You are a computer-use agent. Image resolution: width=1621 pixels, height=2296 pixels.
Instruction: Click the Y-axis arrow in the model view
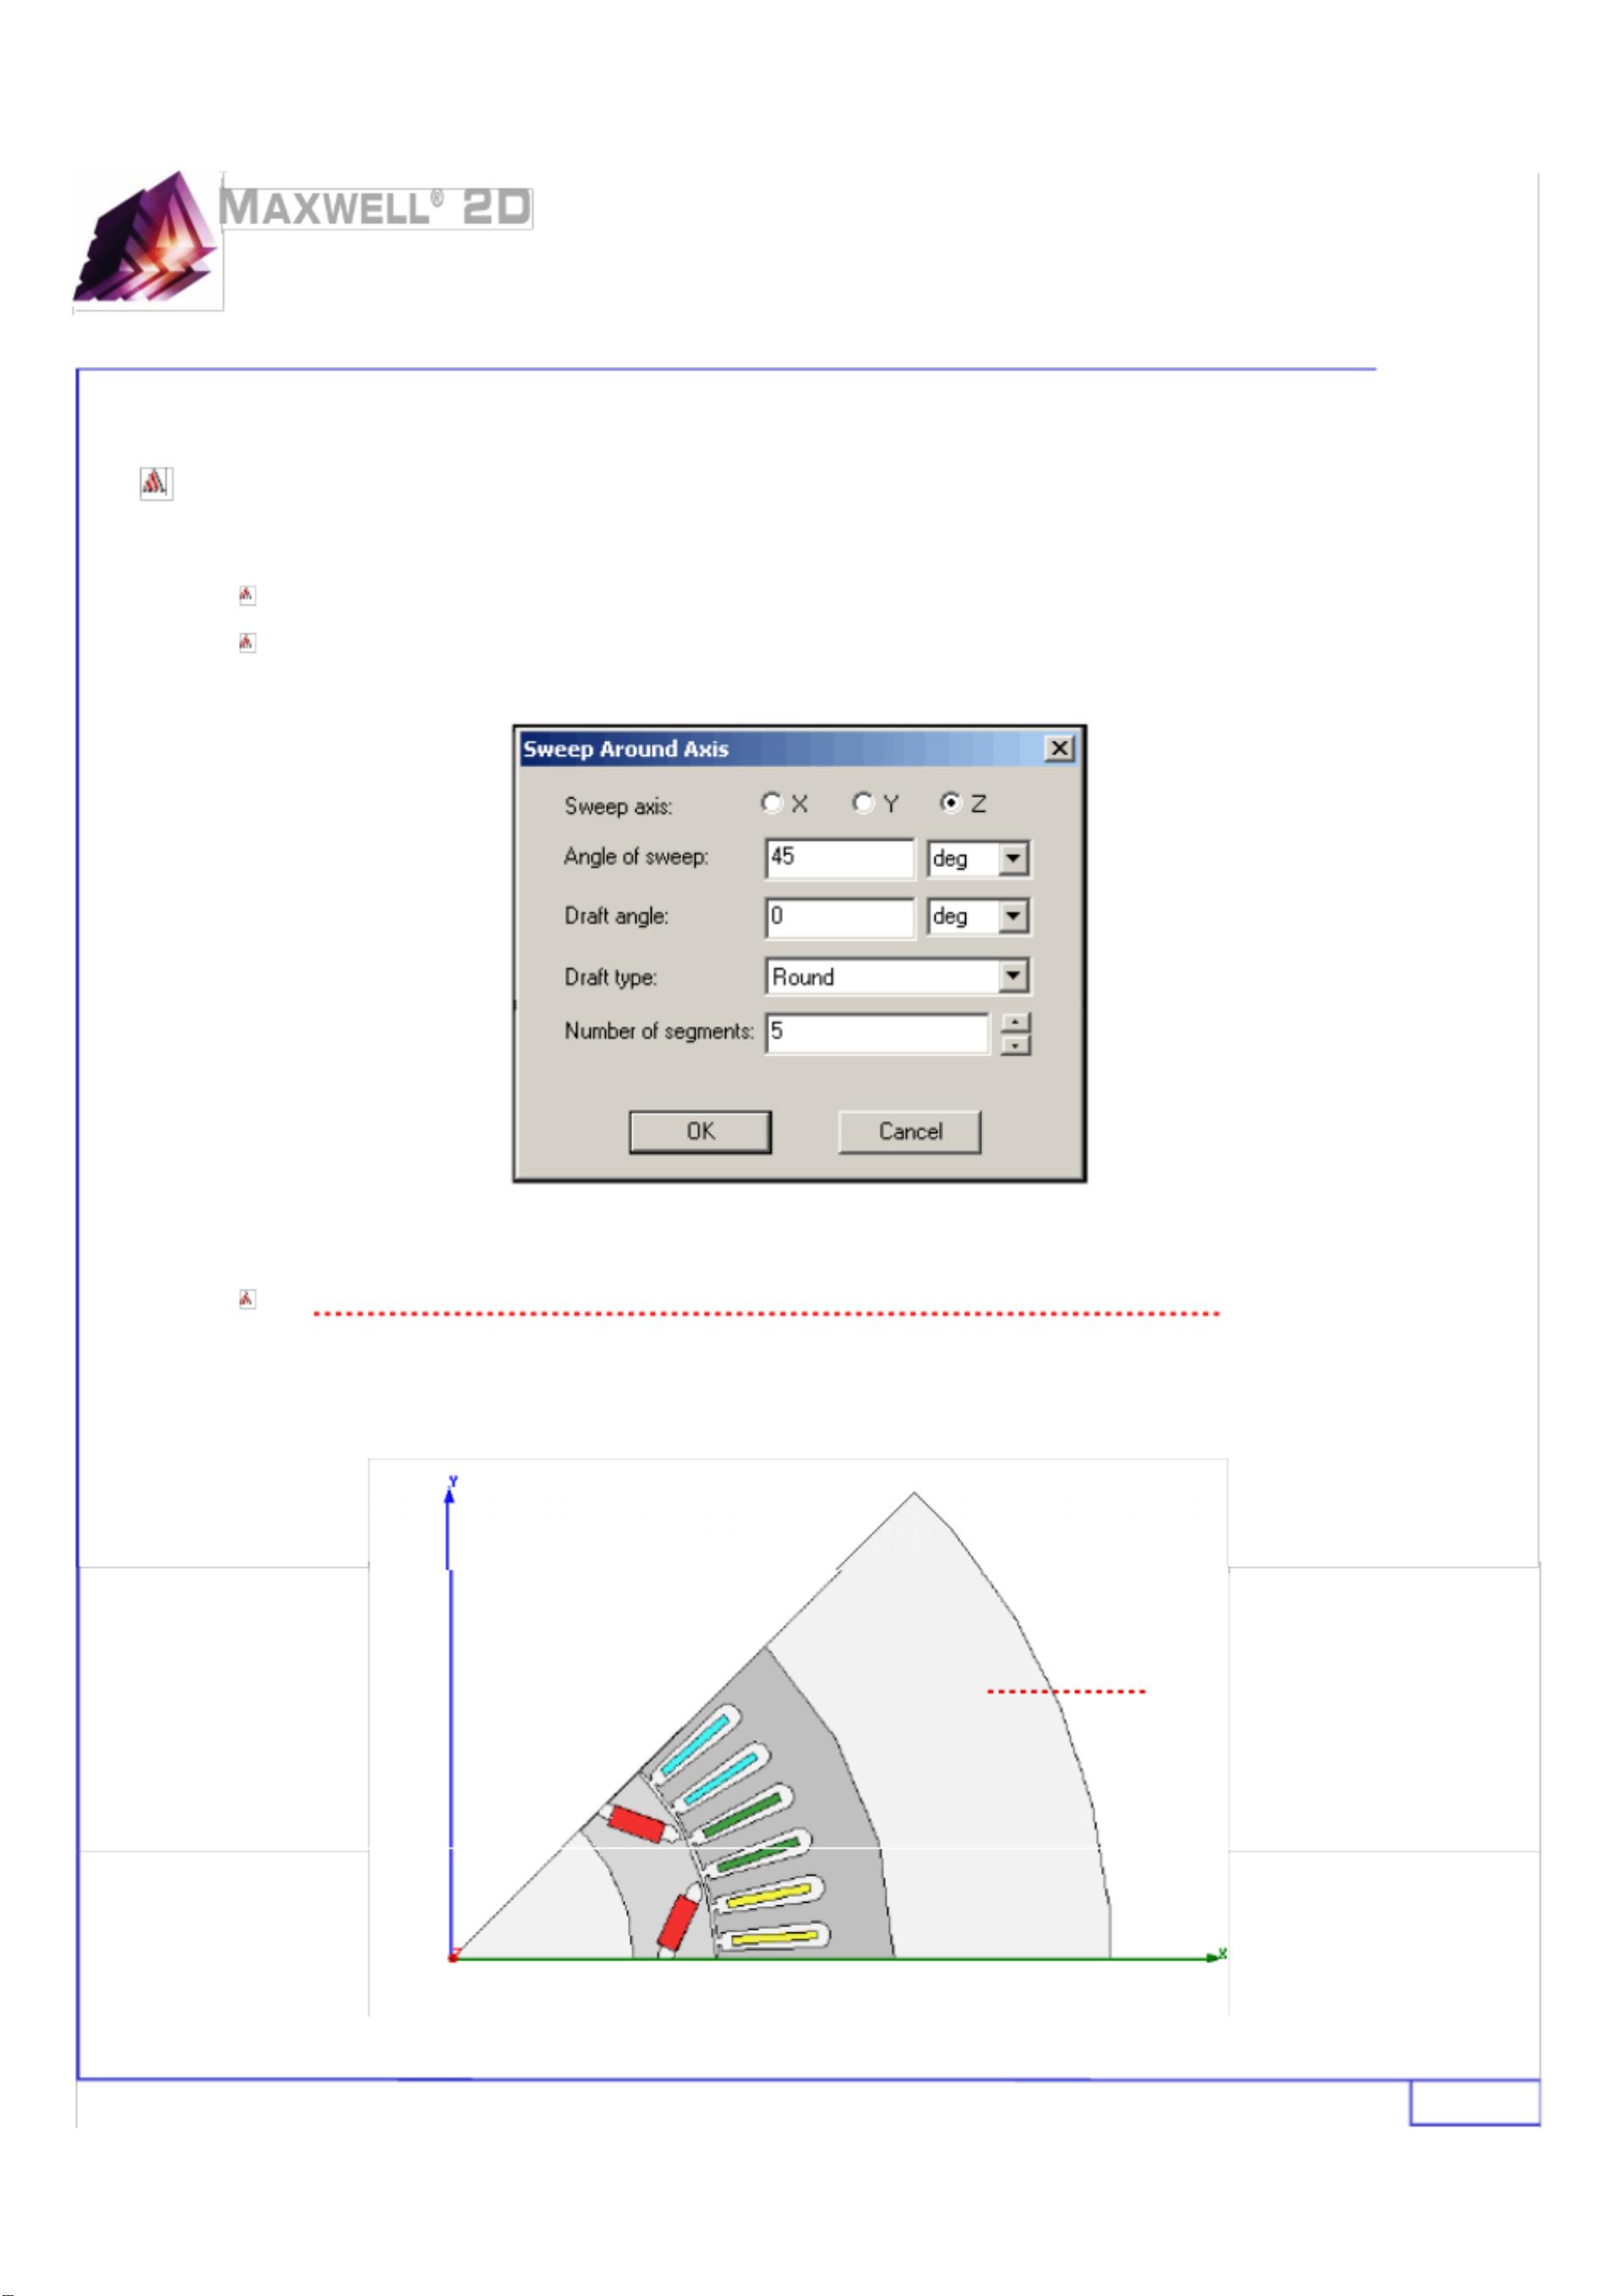click(x=447, y=1497)
